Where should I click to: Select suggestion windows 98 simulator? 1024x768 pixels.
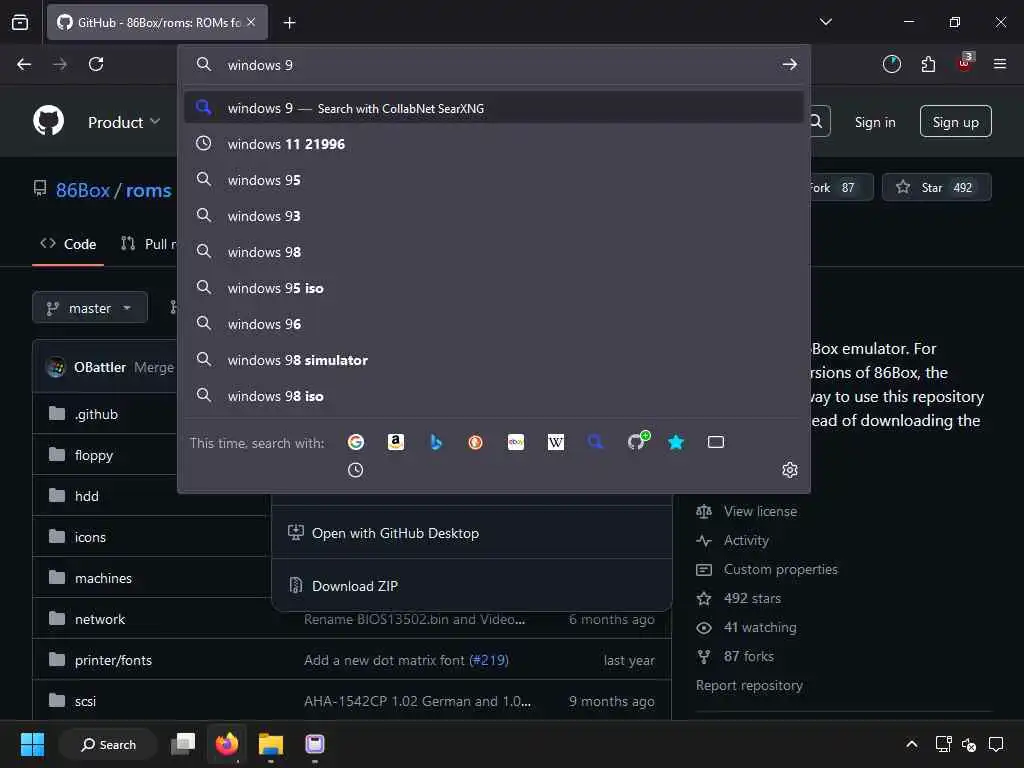point(494,360)
